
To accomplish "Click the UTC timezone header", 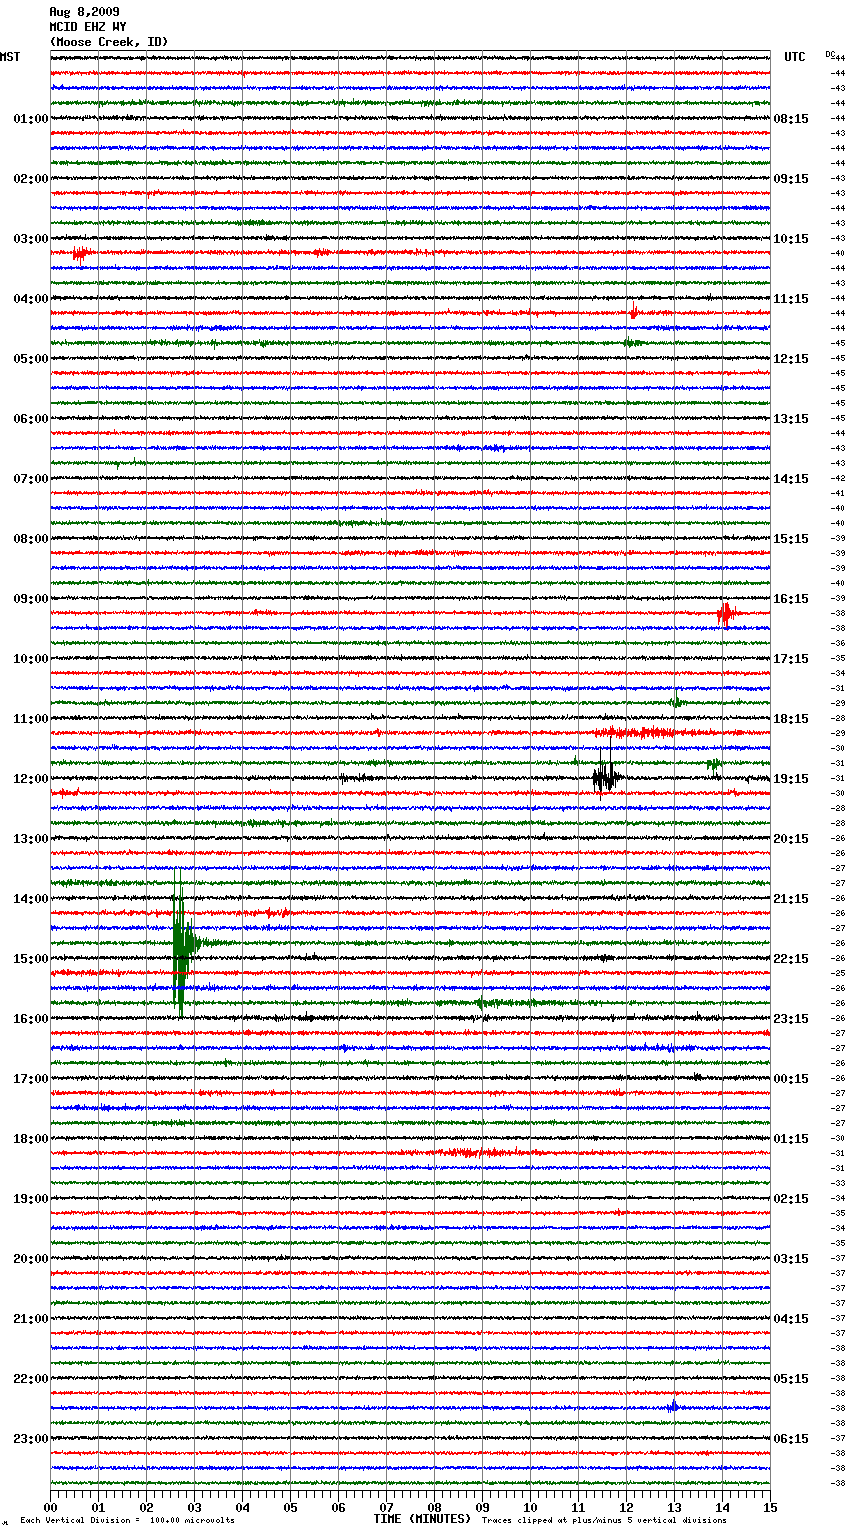I will coord(795,57).
